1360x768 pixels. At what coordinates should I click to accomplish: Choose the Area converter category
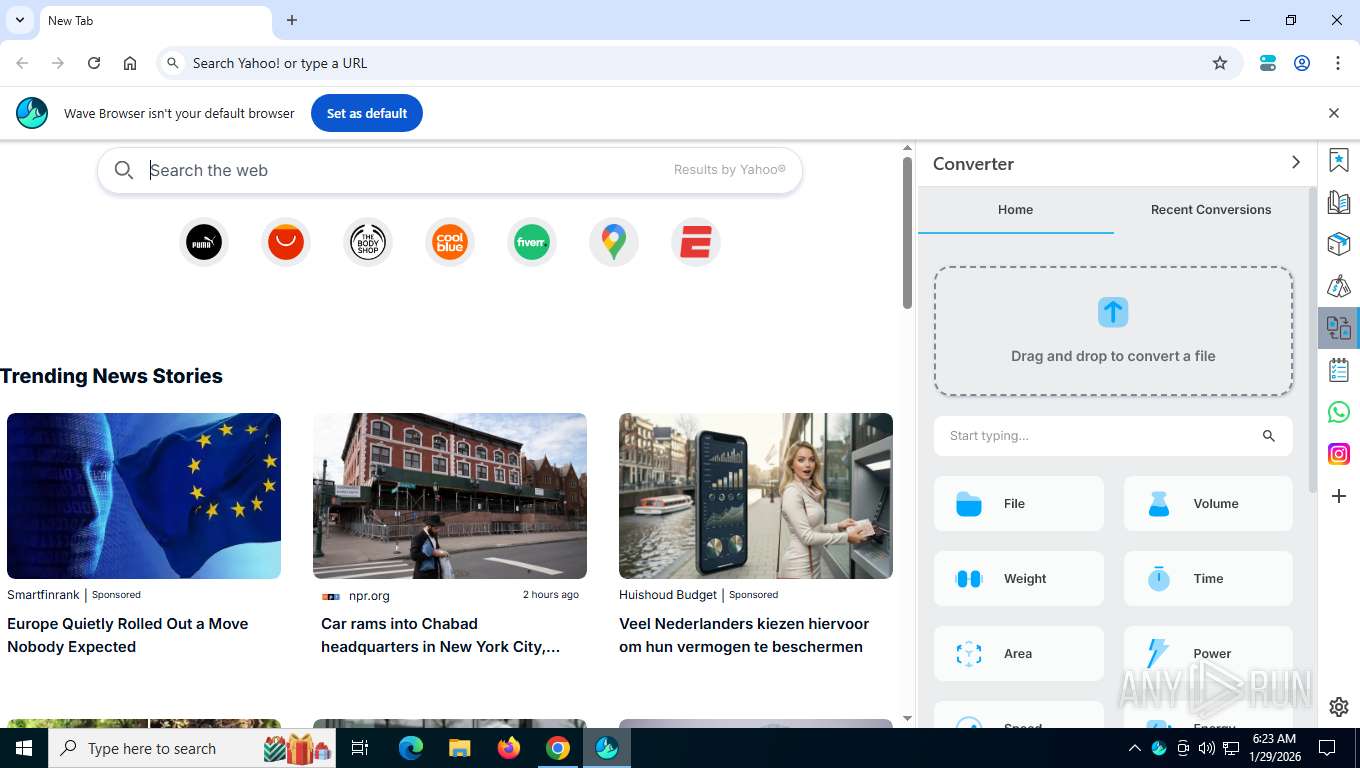coord(1019,654)
